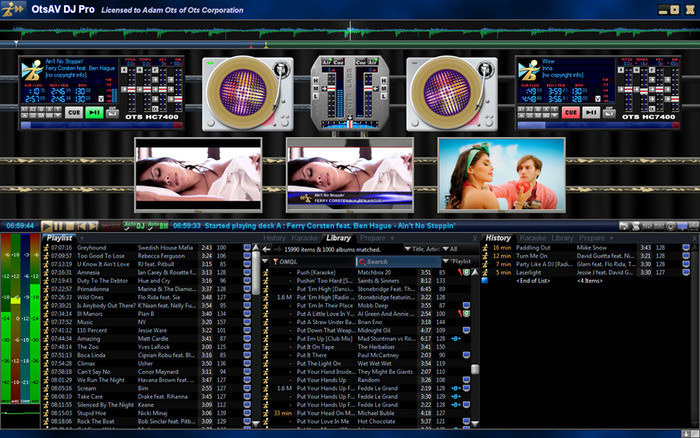Click the out/eject button on deck A
Viewport: 700px width, 438px height.
click(112, 113)
